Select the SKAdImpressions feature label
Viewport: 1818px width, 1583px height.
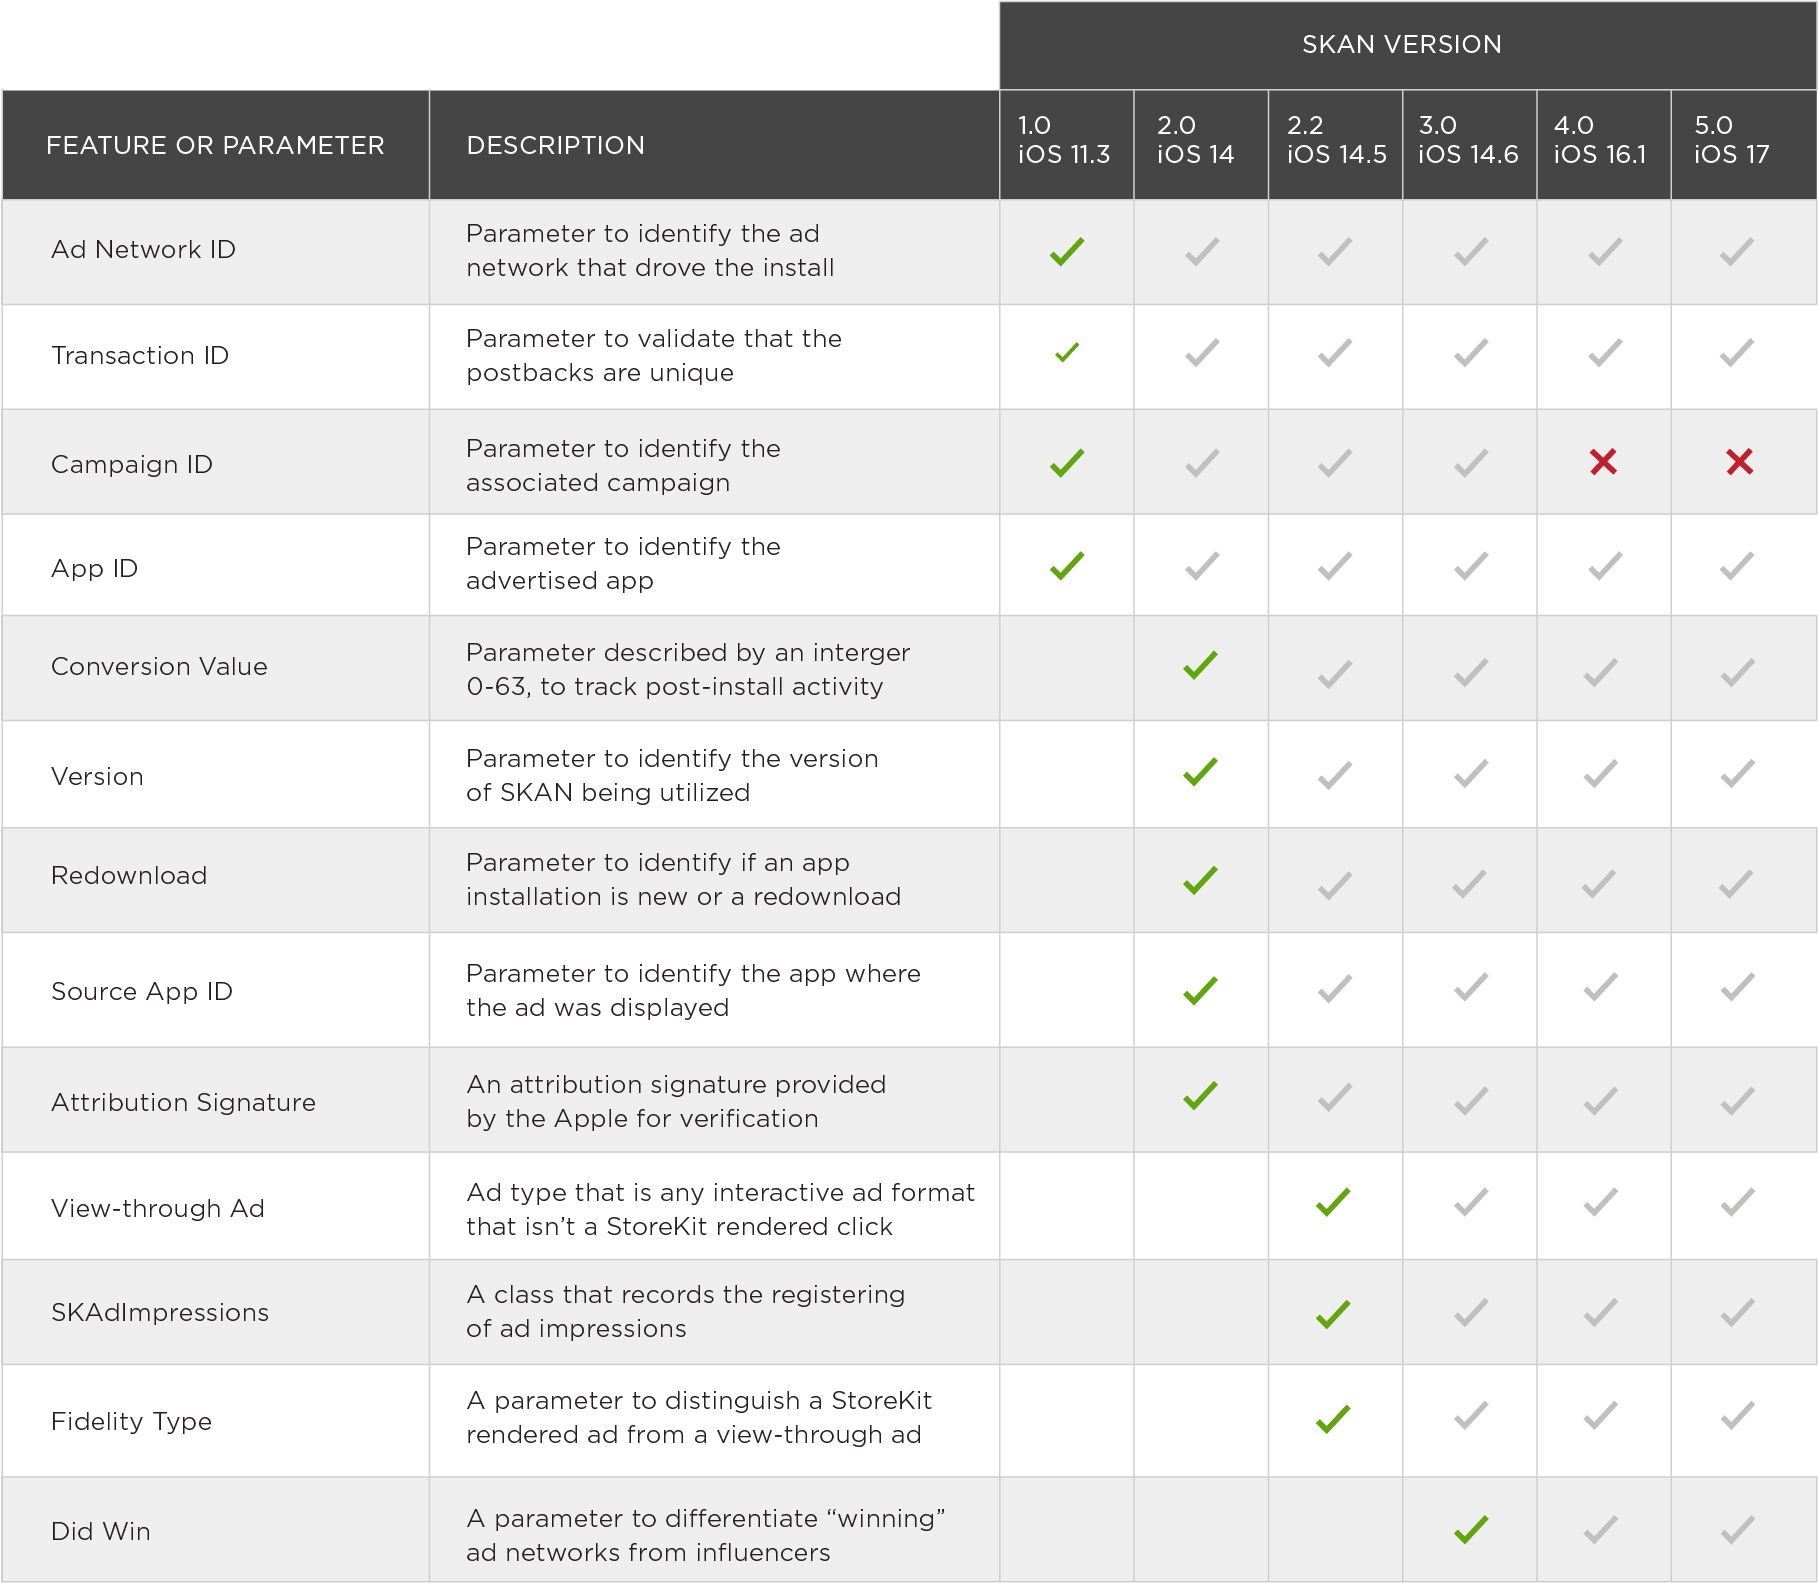160,1313
